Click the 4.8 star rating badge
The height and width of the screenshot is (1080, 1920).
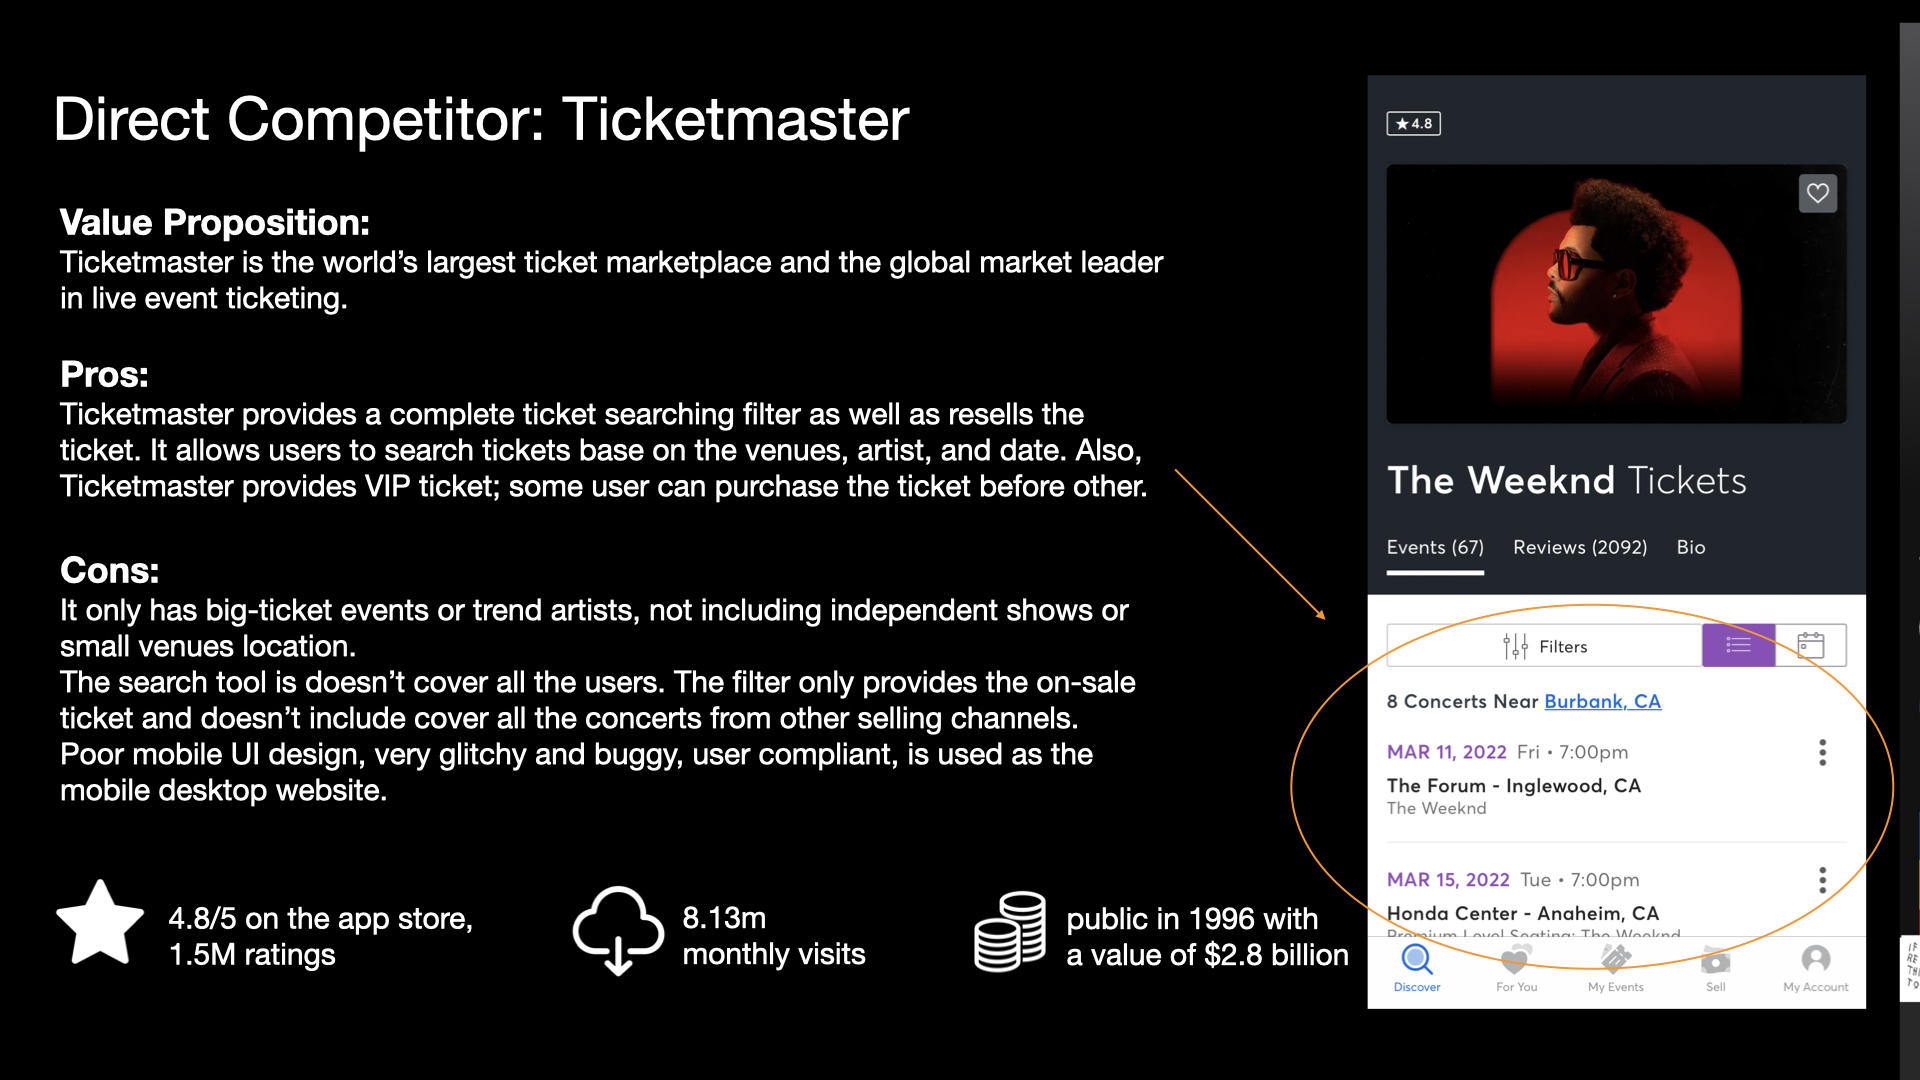click(x=1413, y=124)
